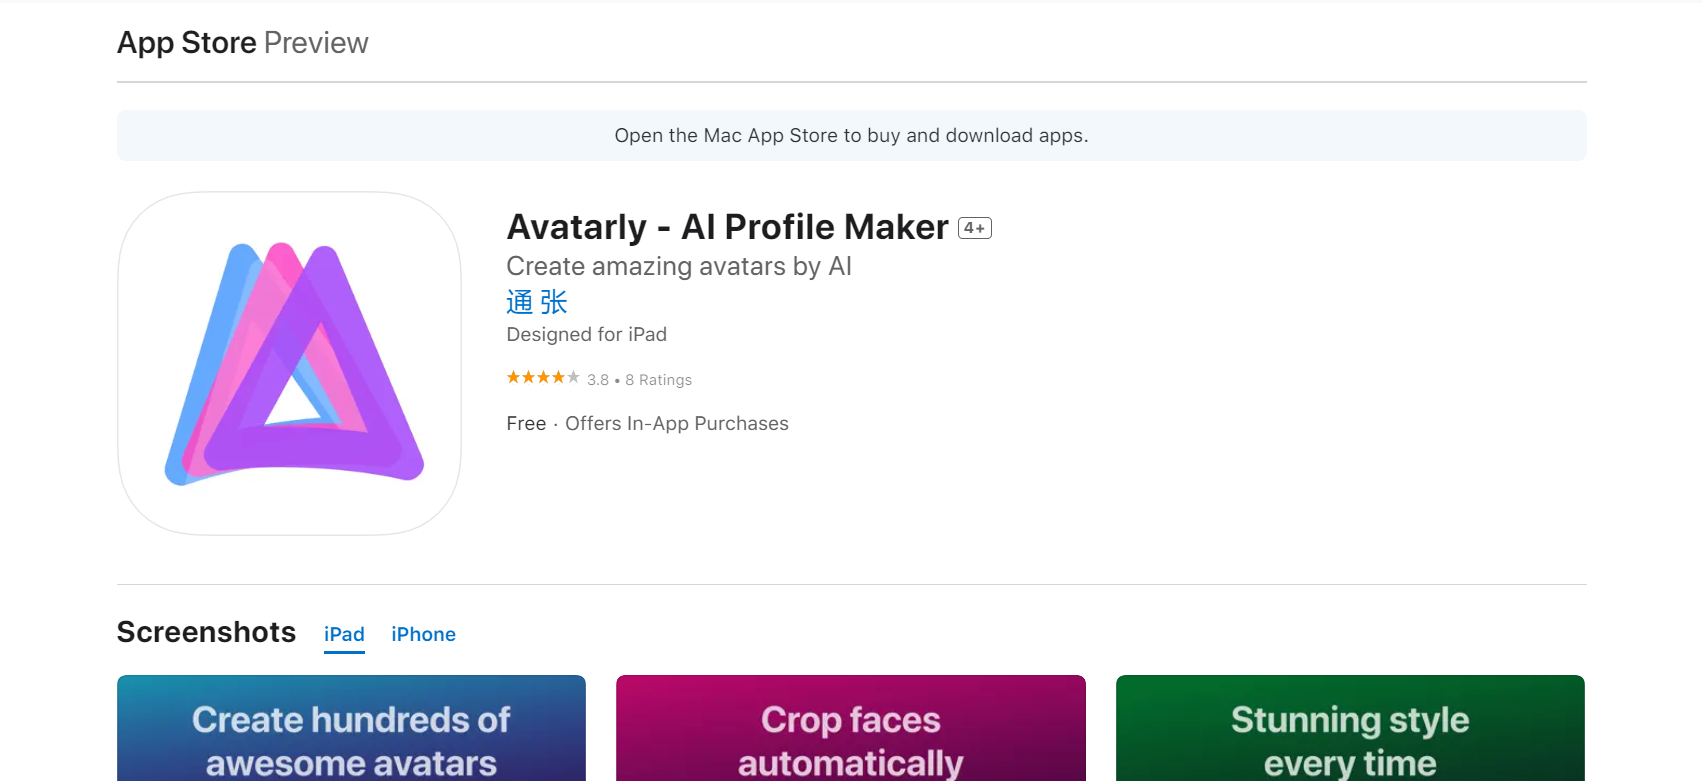Click the Screenshots section heading
Viewport: 1702px width, 781px height.
pos(206,632)
